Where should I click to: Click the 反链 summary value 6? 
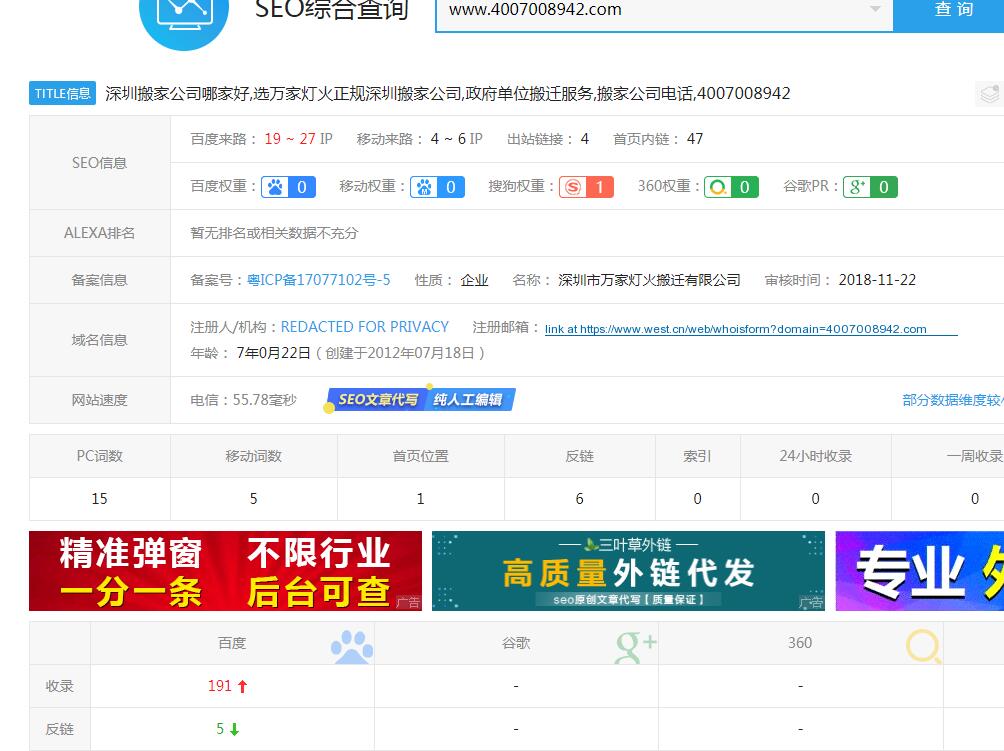click(x=579, y=499)
